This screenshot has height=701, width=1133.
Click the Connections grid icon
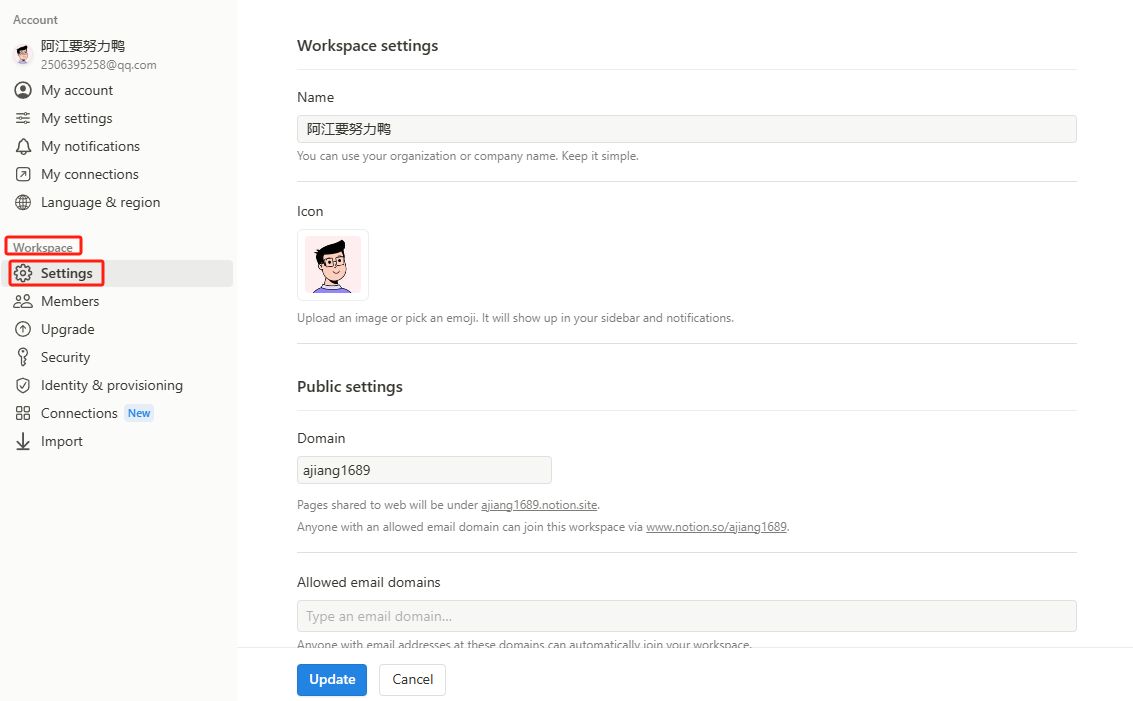tap(23, 413)
